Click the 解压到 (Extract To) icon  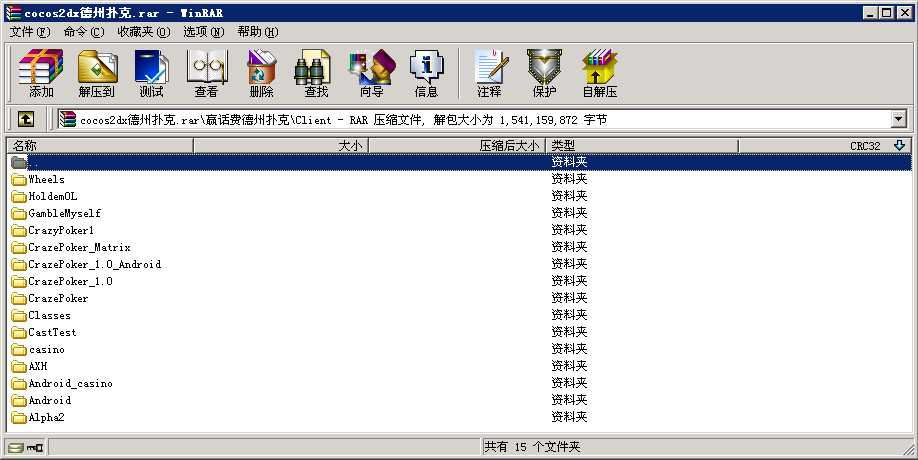97,74
